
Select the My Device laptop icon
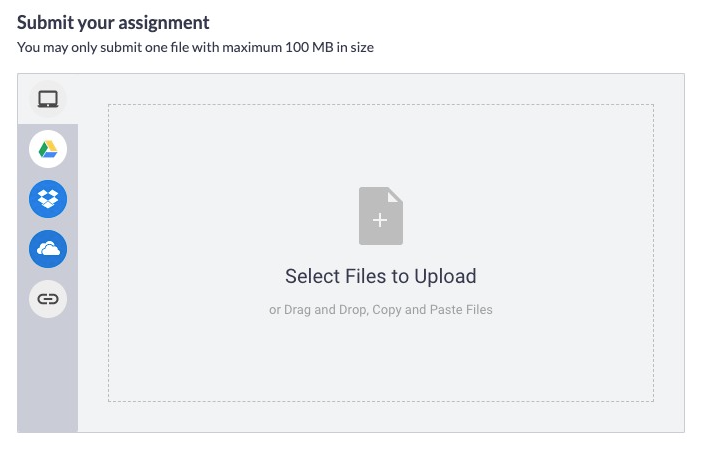48,99
